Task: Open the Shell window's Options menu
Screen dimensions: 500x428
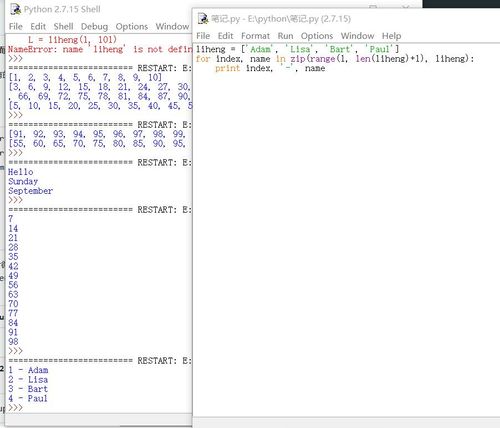Action: tap(132, 26)
